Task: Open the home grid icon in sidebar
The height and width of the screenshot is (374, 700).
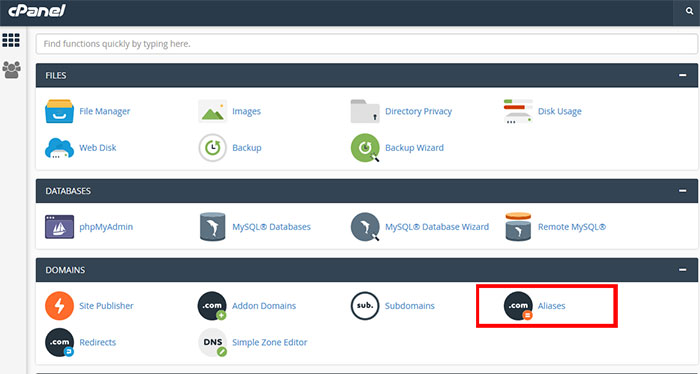Action: tap(11, 41)
